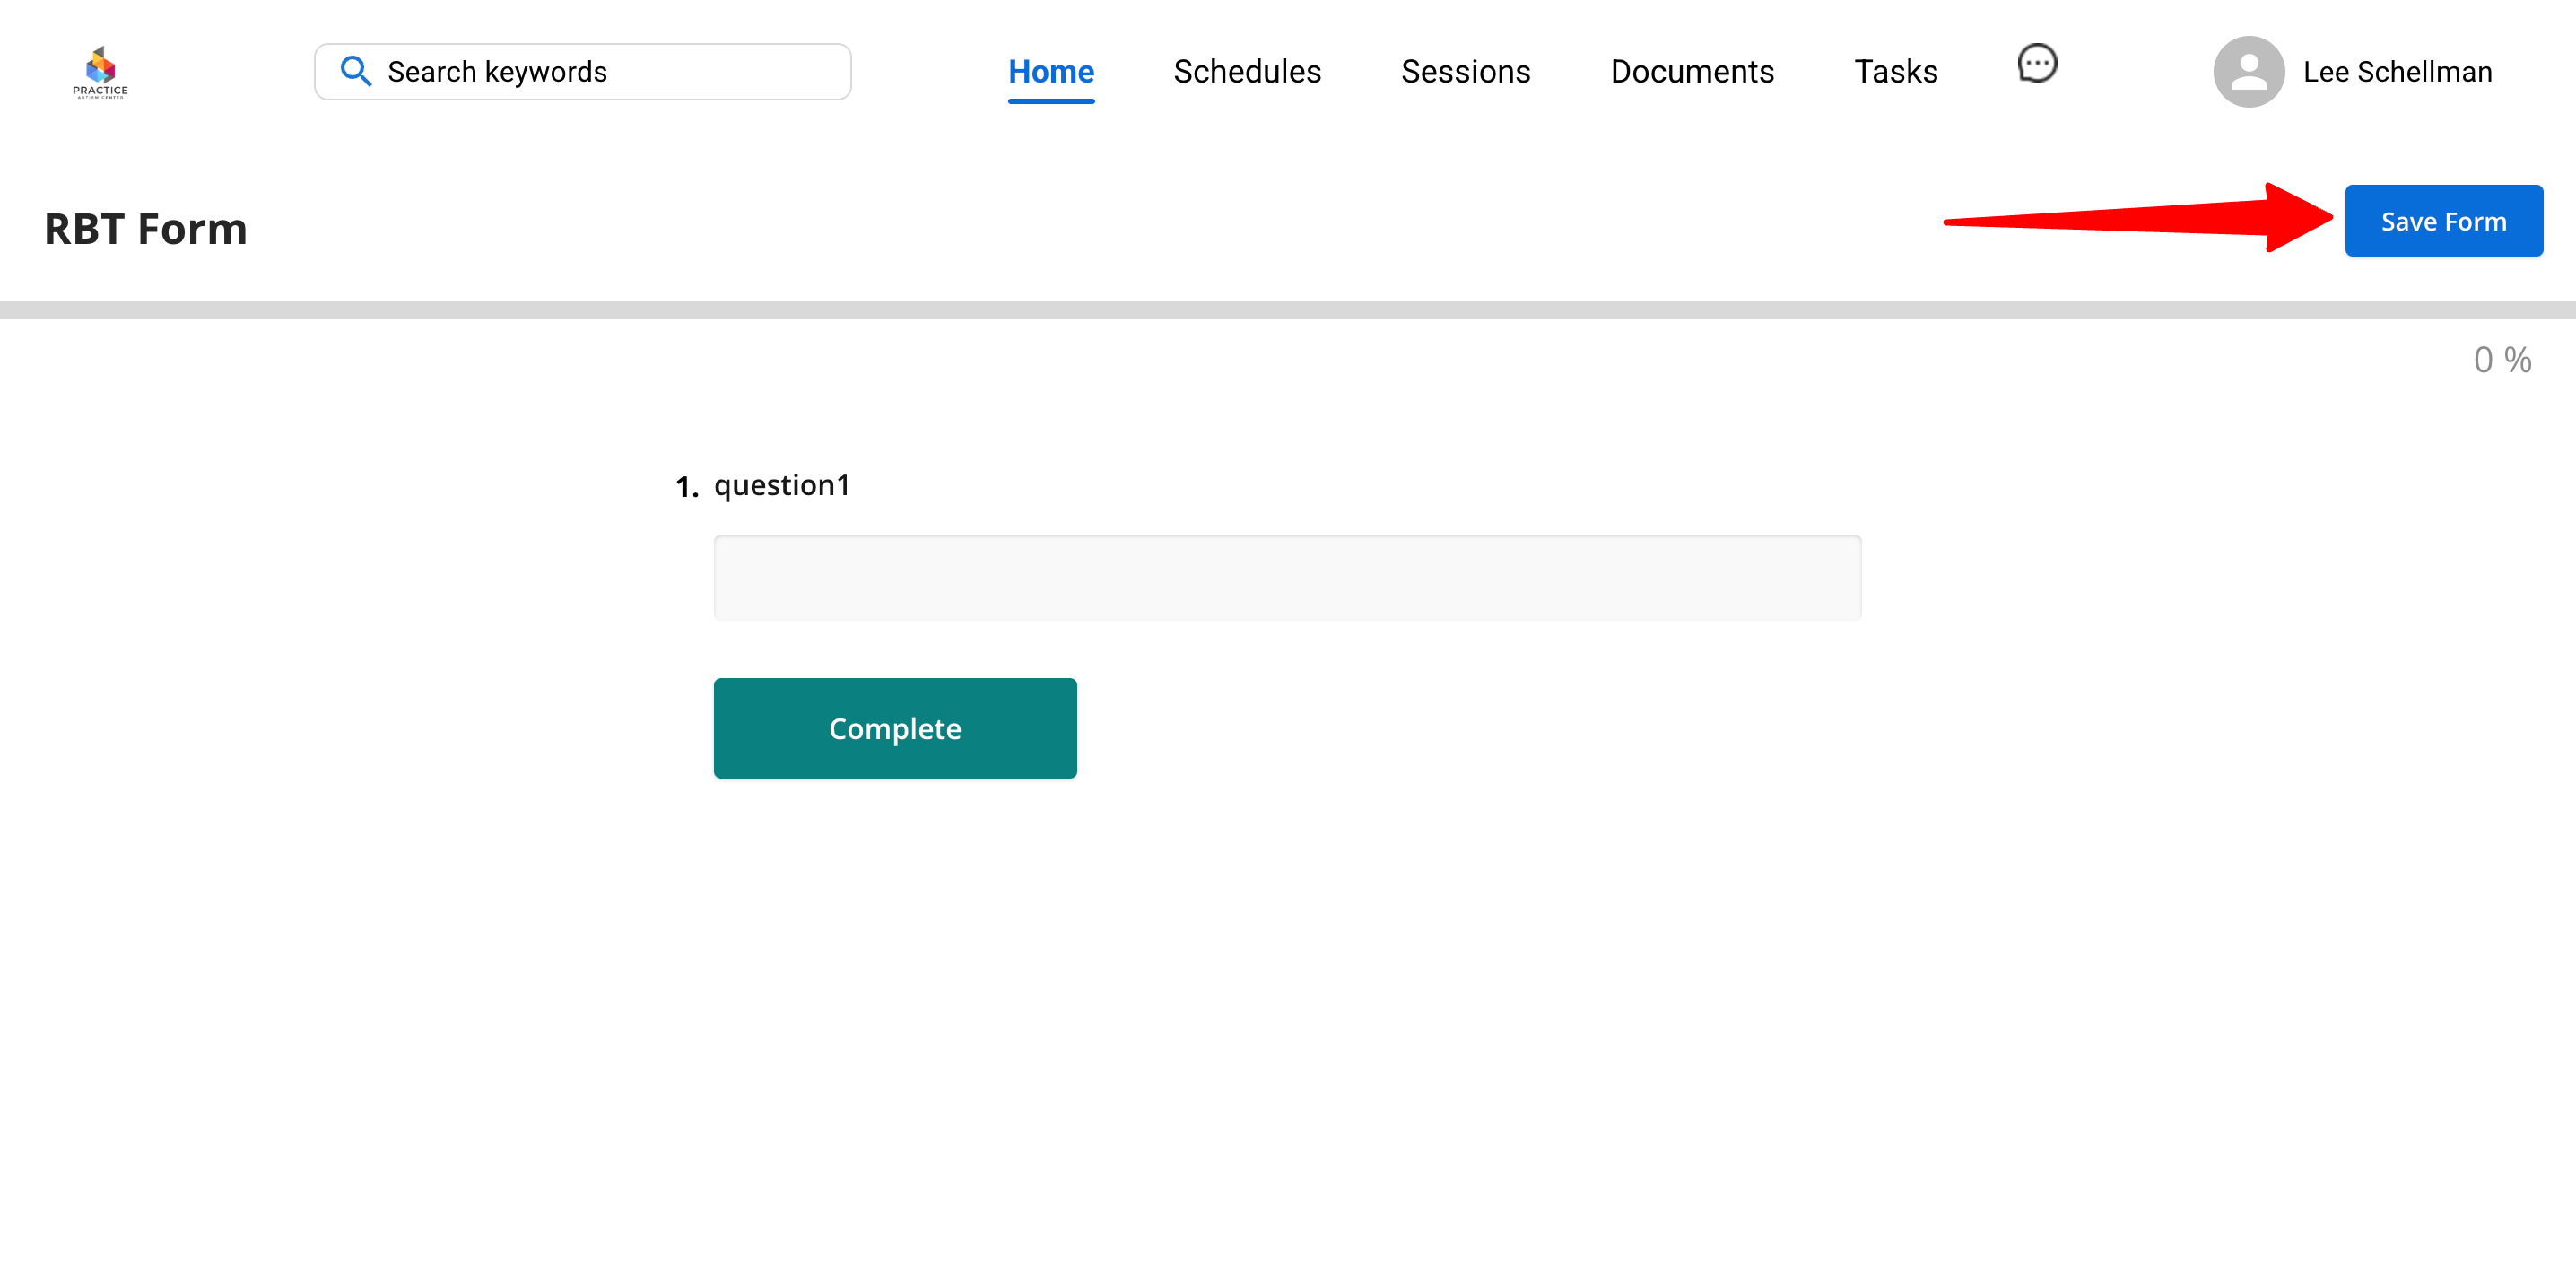
Task: Click the gray form progress bar
Action: (1286, 310)
